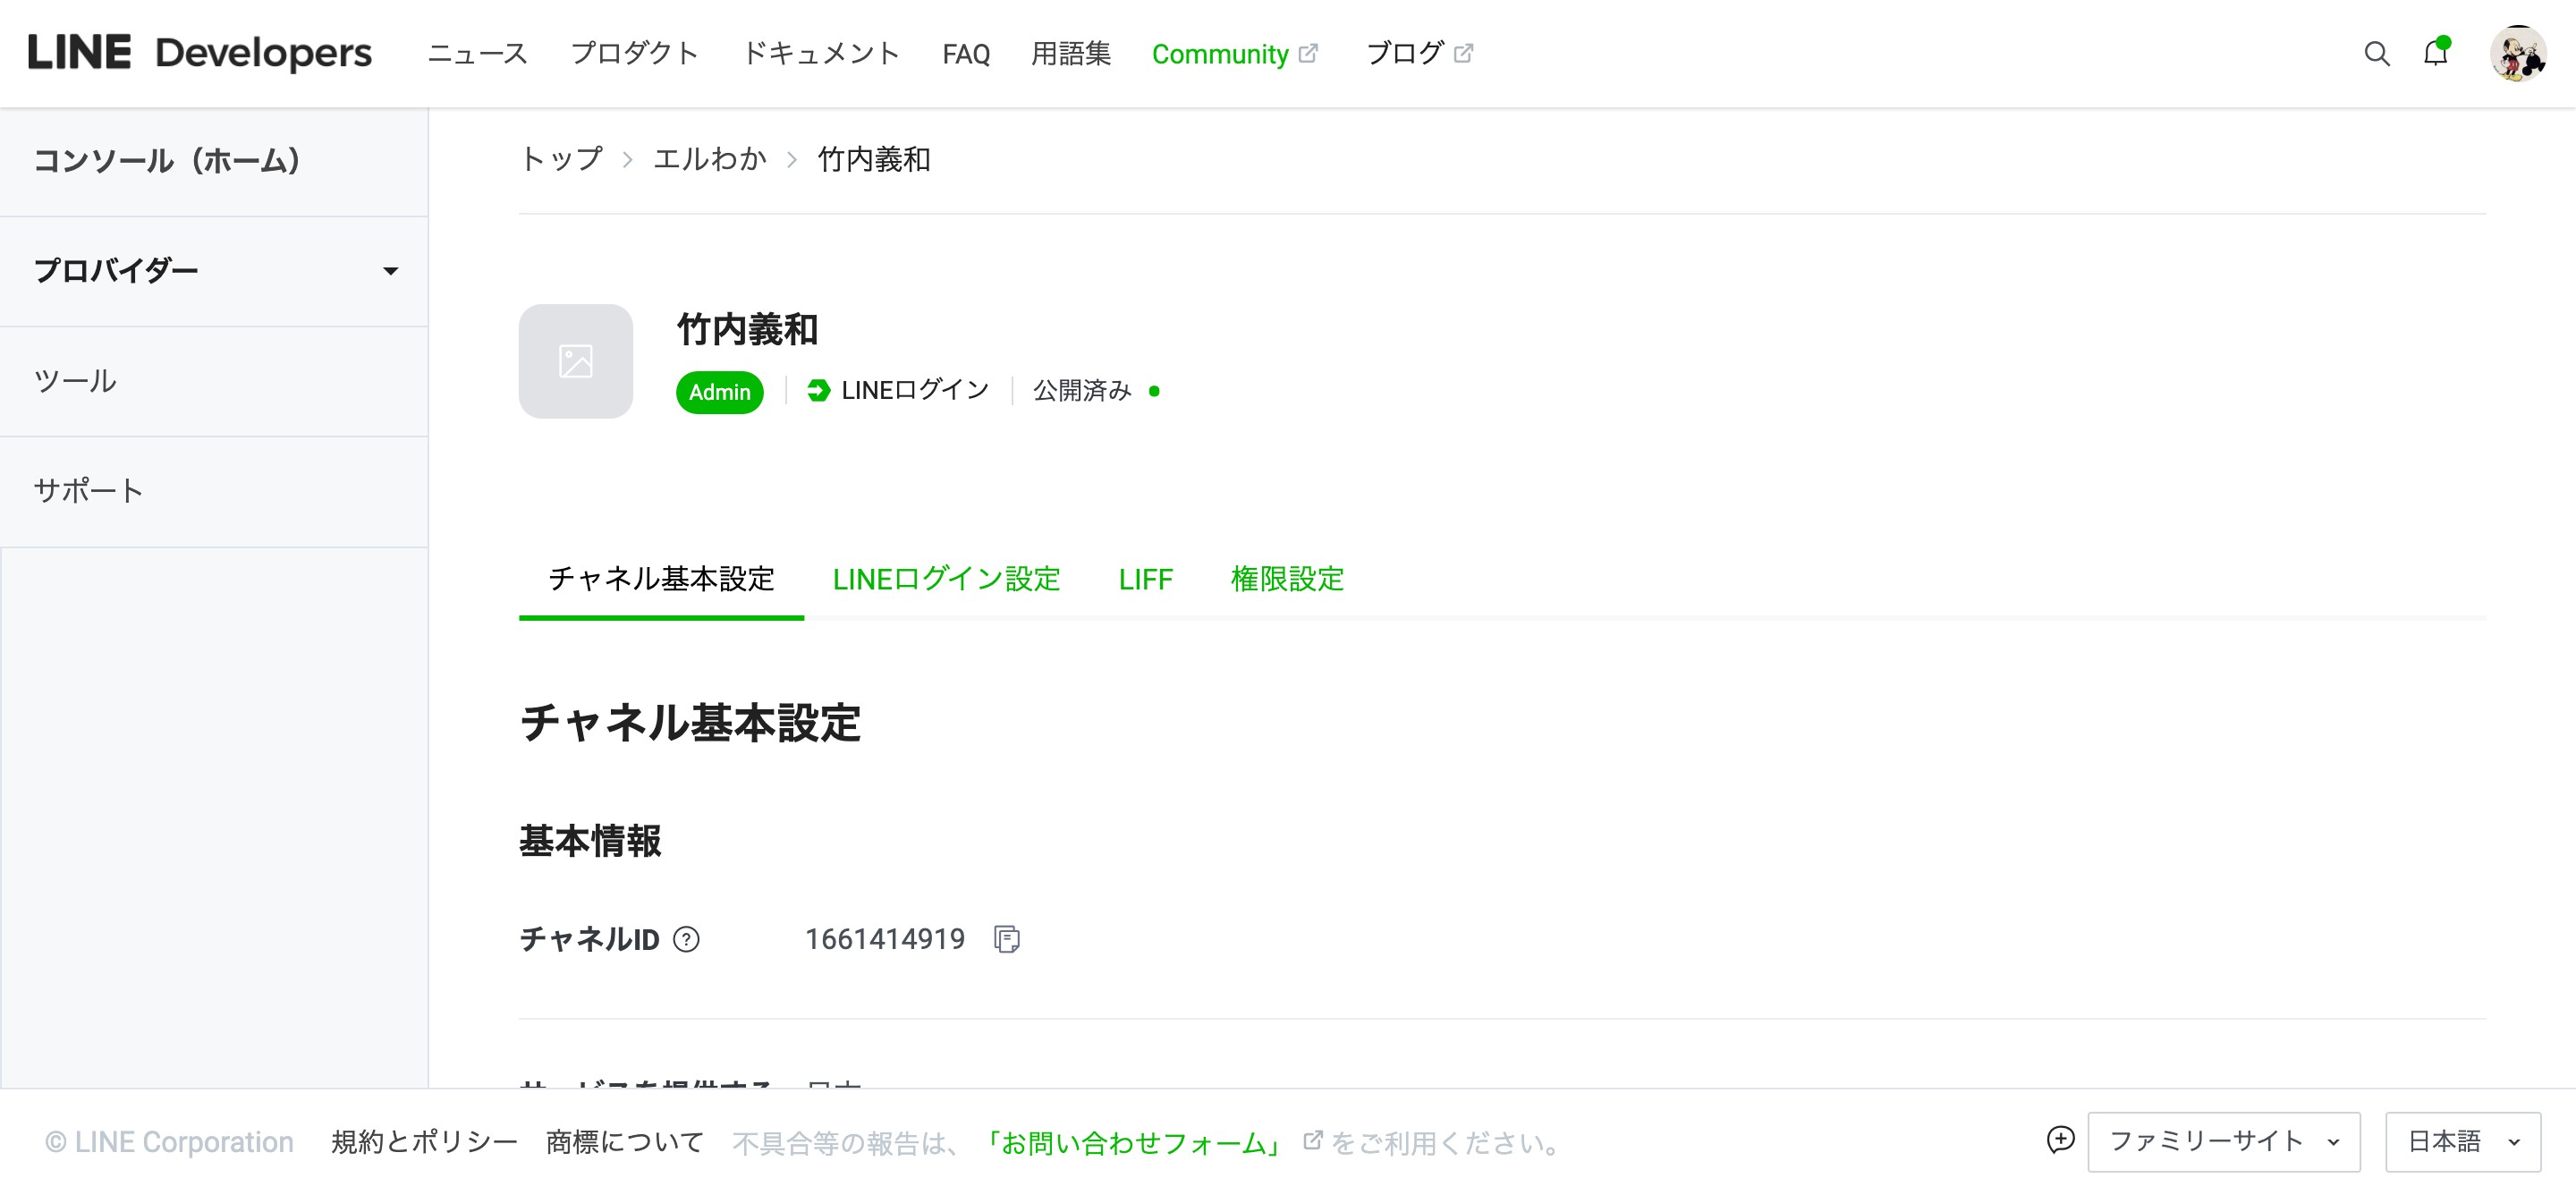
Task: Open 商標について footer link
Action: click(625, 1141)
